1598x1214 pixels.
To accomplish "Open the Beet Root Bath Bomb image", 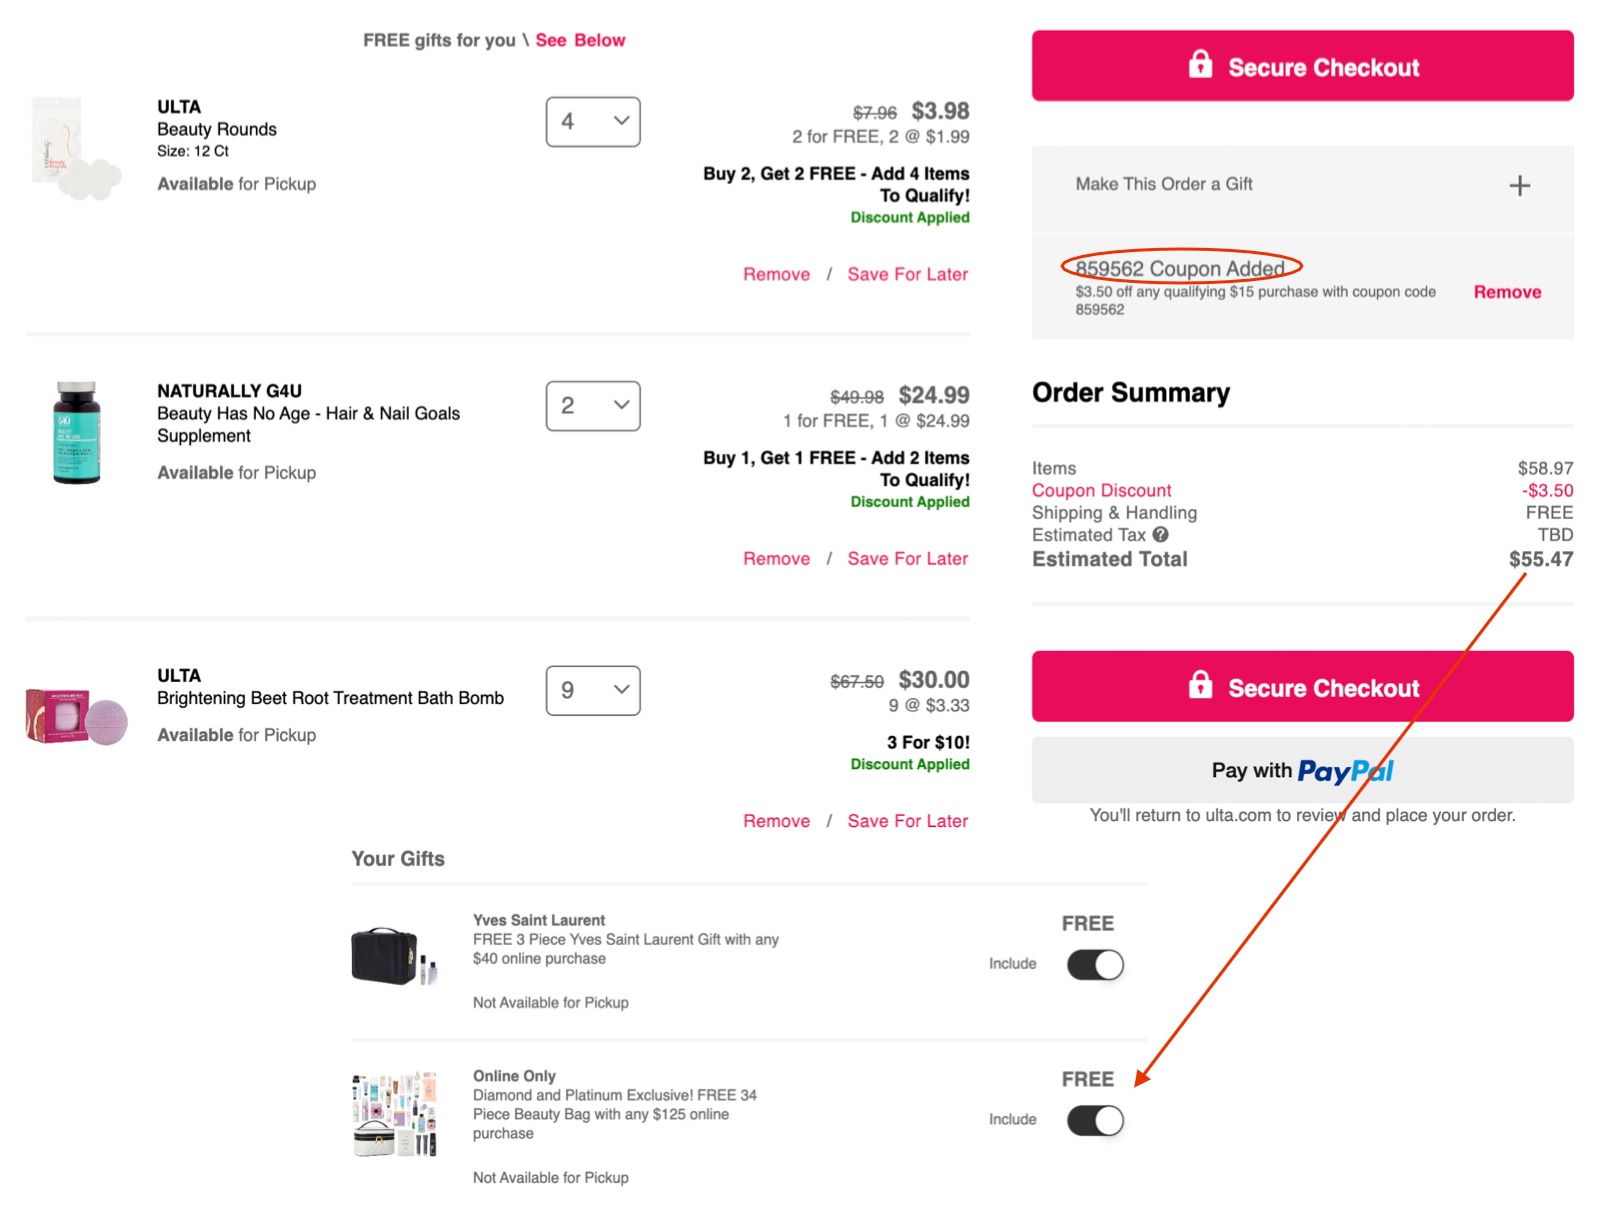I will pyautogui.click(x=77, y=716).
